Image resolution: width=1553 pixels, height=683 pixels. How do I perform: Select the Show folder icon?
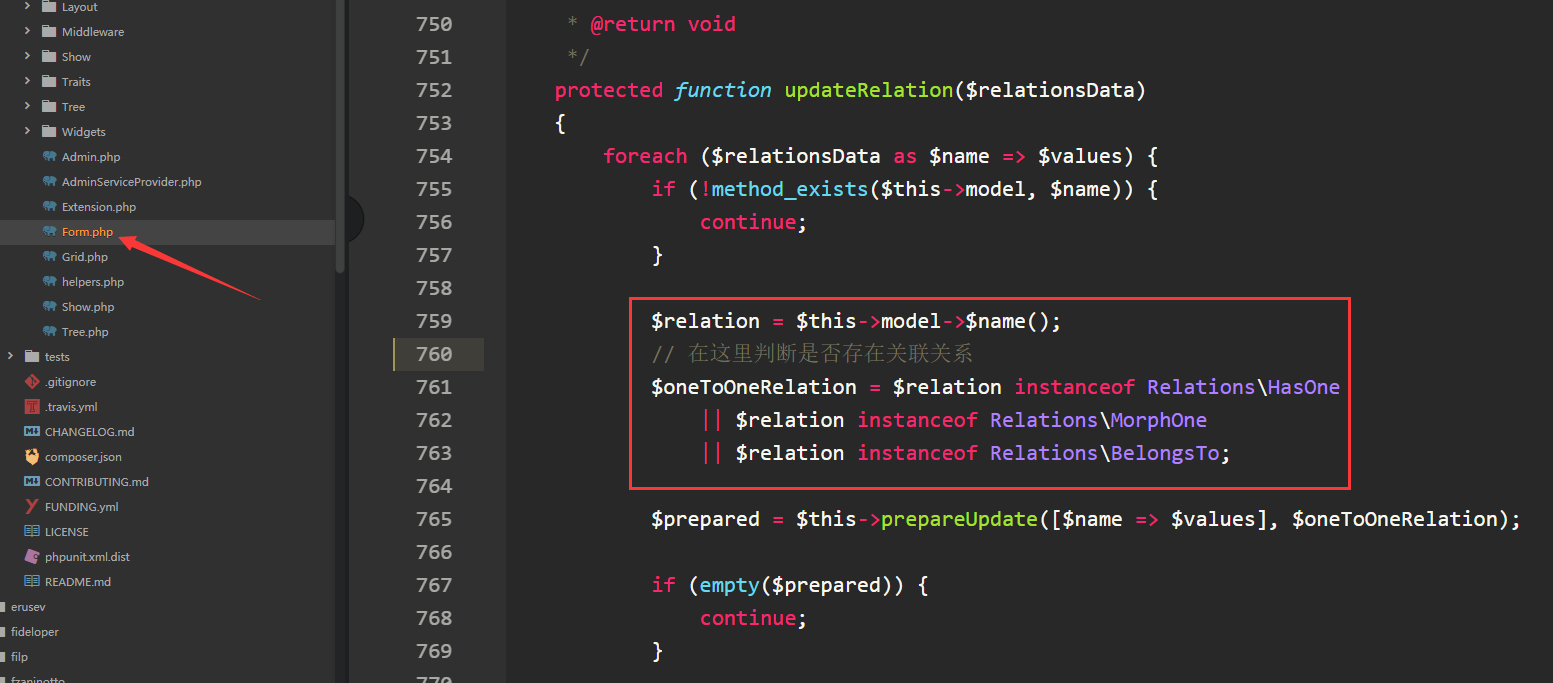[49, 57]
